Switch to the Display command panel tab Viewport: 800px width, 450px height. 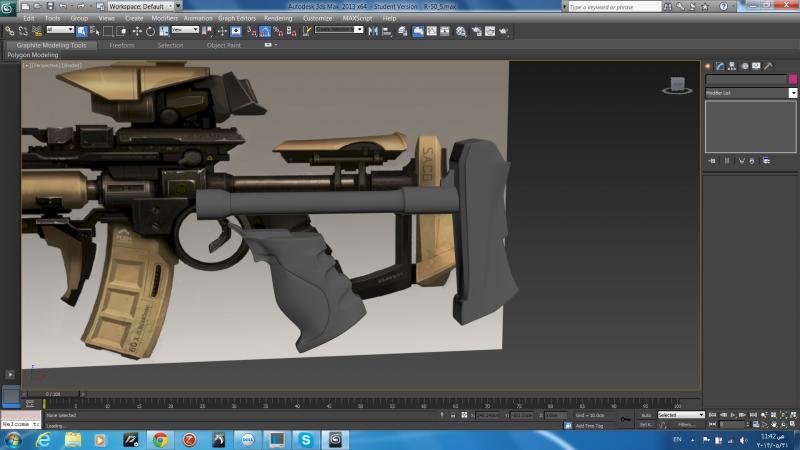coord(756,66)
